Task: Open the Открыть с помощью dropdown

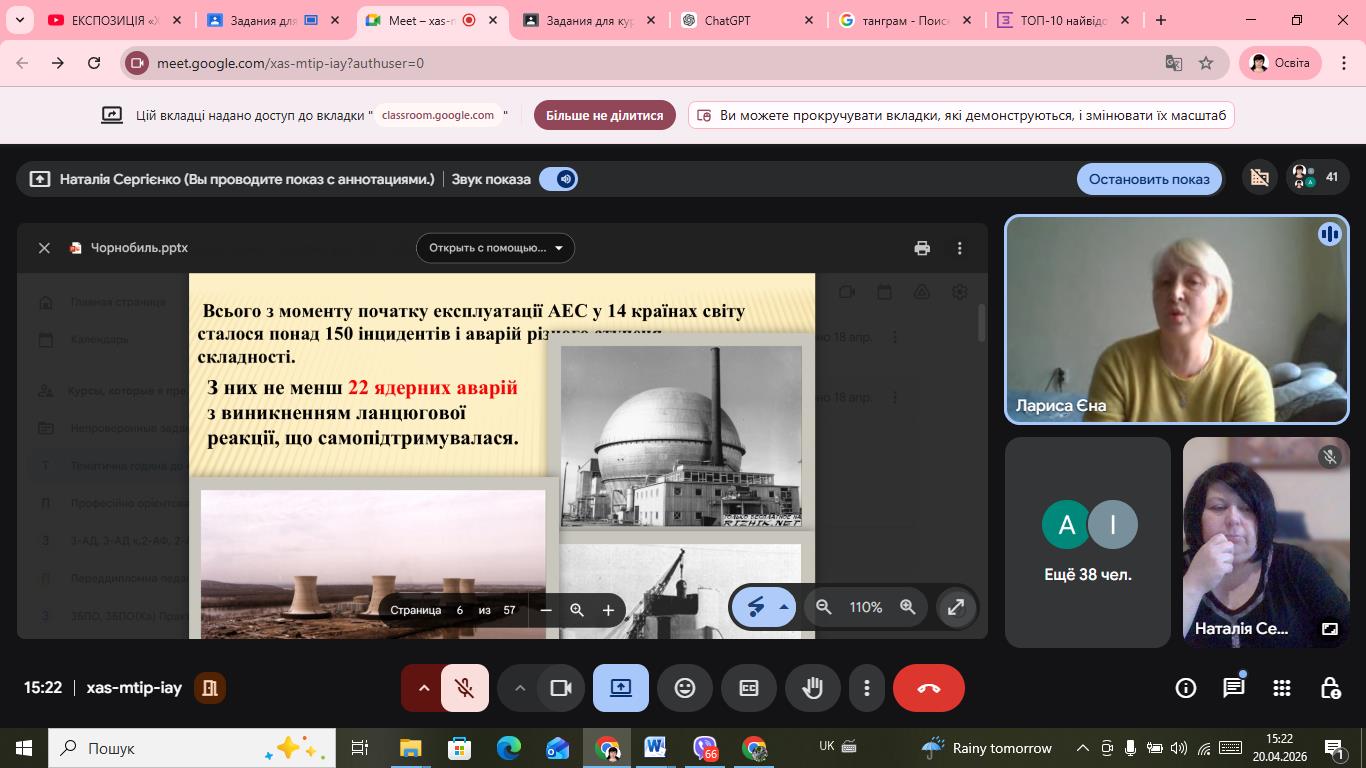Action: [495, 248]
